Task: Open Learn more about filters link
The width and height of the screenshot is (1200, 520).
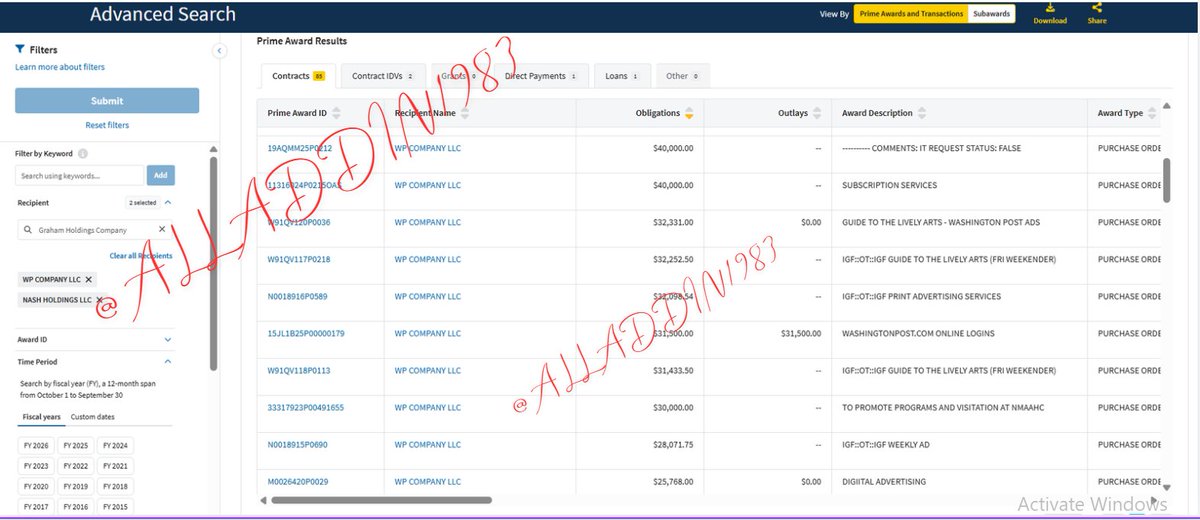Action: (60, 67)
